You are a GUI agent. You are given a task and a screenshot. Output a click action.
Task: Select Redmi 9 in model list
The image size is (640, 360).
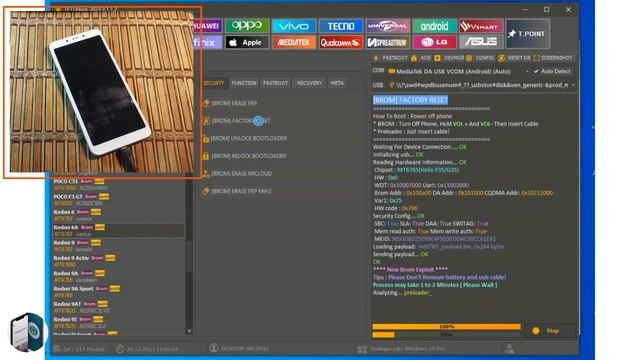tap(118, 246)
